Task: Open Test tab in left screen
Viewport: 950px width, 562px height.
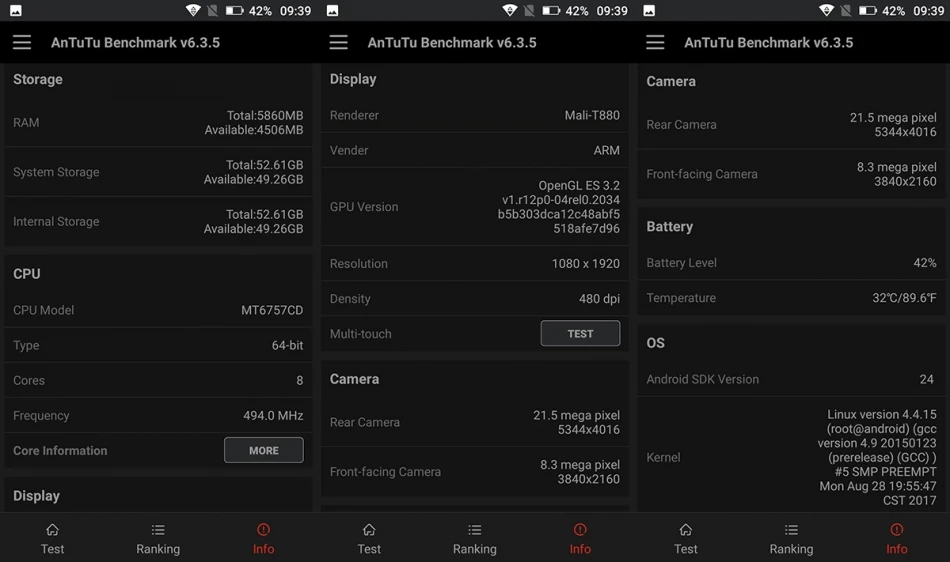Action: coord(53,538)
